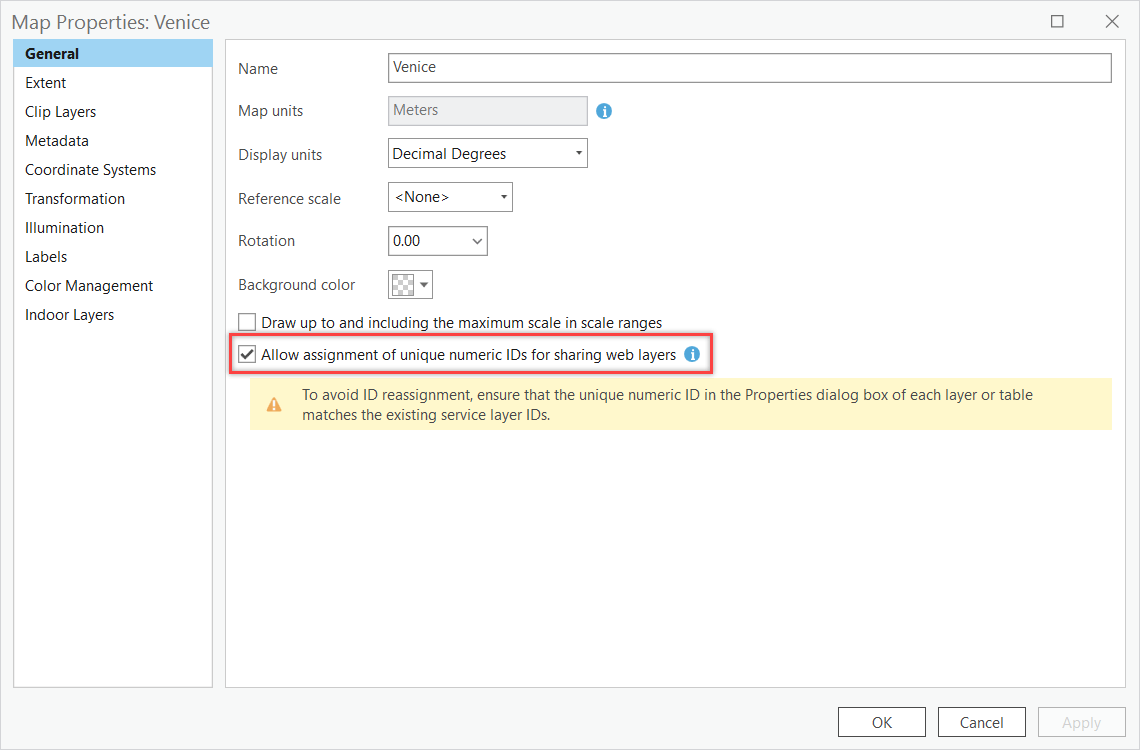Click the Apply button

(1081, 721)
